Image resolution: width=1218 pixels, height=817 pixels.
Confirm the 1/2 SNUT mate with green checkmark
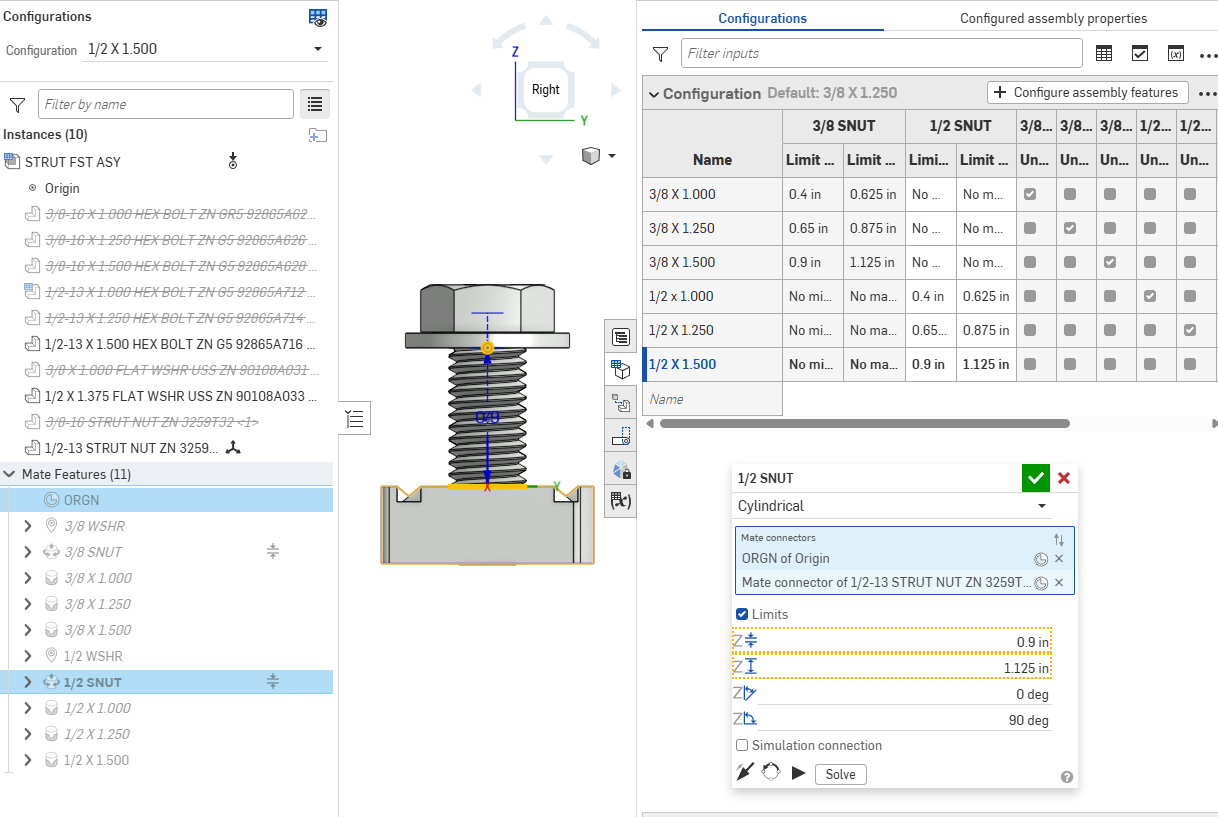click(1035, 478)
